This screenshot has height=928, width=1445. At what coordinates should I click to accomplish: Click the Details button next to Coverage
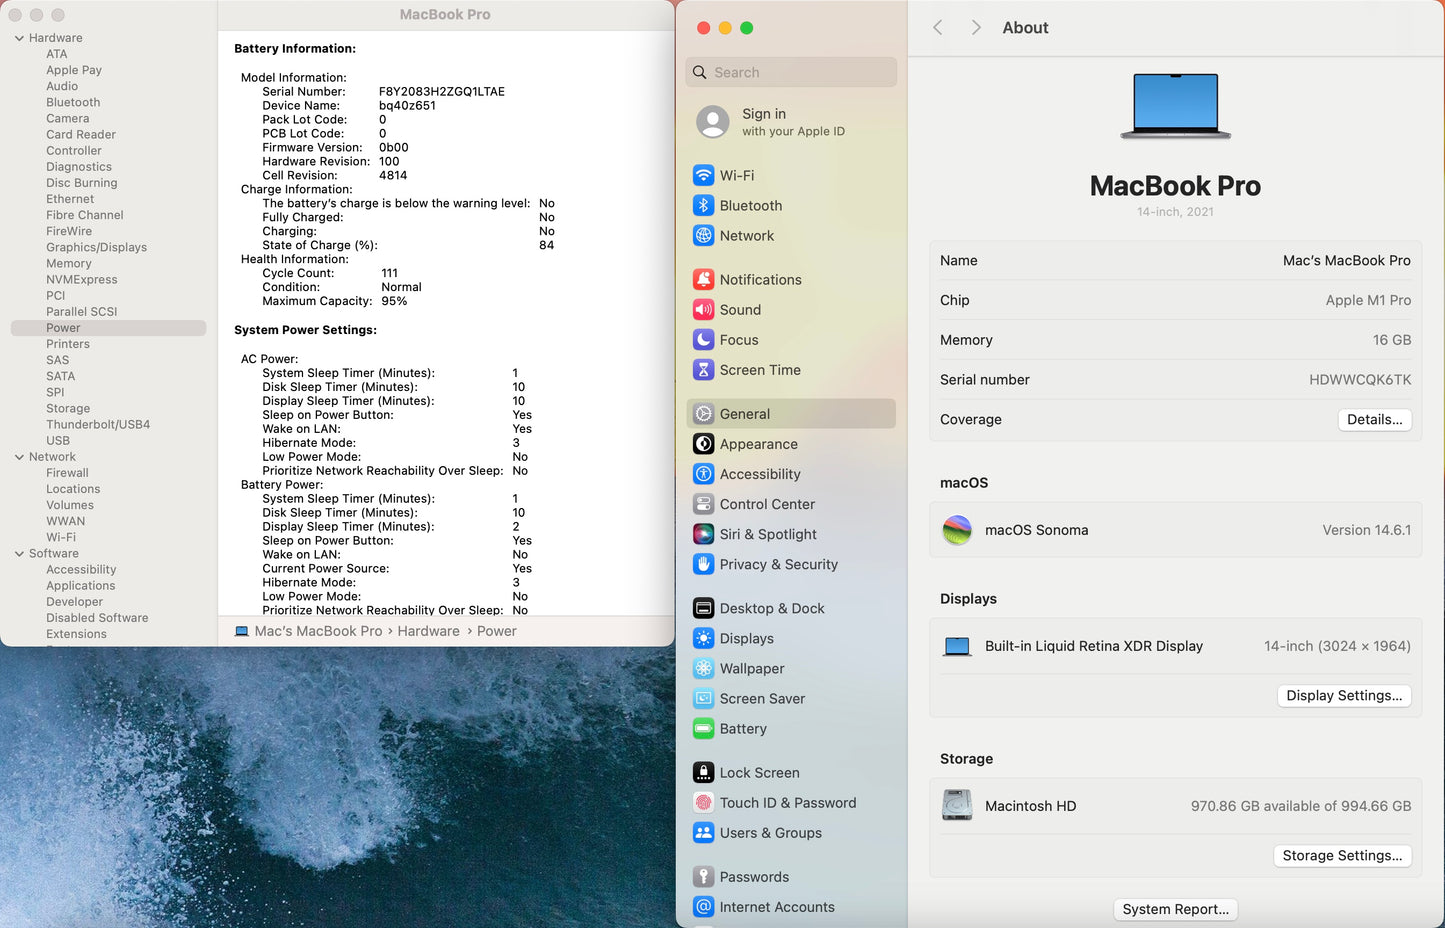coord(1374,419)
